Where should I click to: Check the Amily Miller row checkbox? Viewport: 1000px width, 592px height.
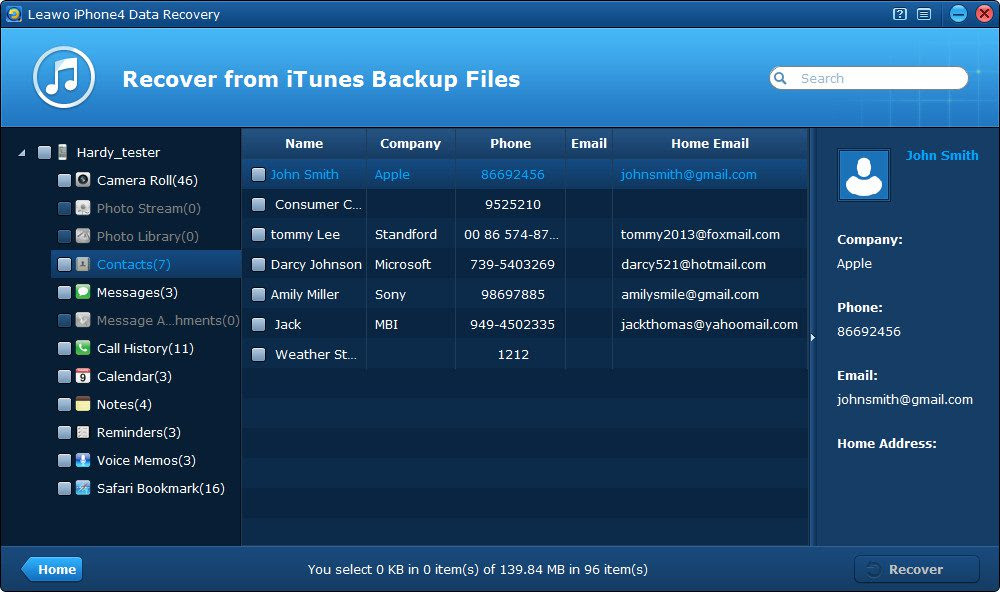pos(258,295)
